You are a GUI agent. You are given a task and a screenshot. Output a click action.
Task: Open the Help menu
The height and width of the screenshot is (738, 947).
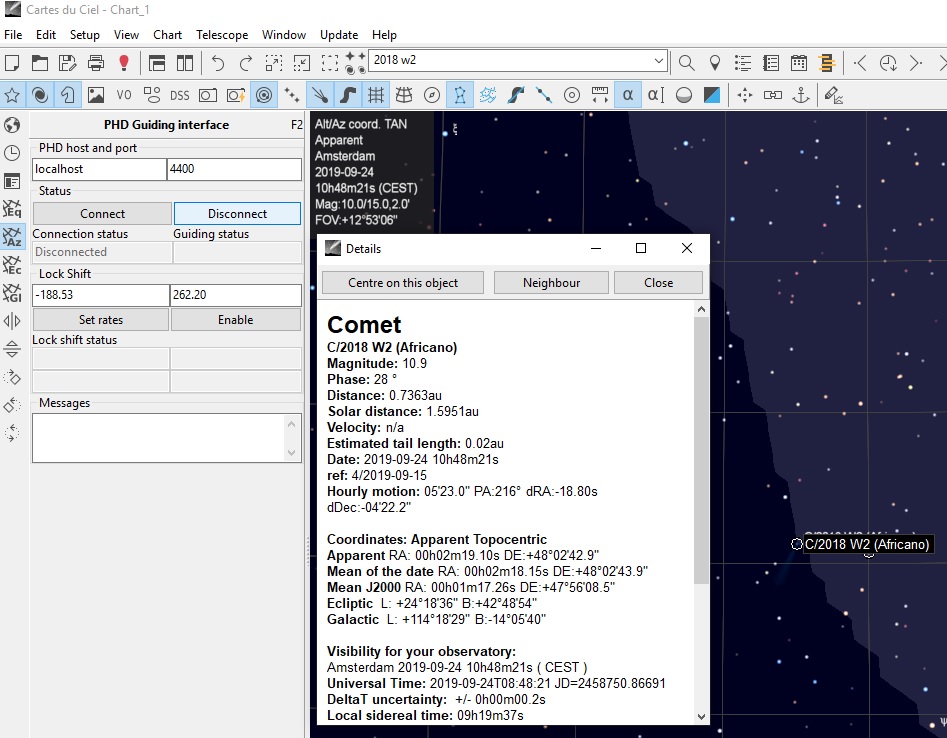pyautogui.click(x=384, y=34)
